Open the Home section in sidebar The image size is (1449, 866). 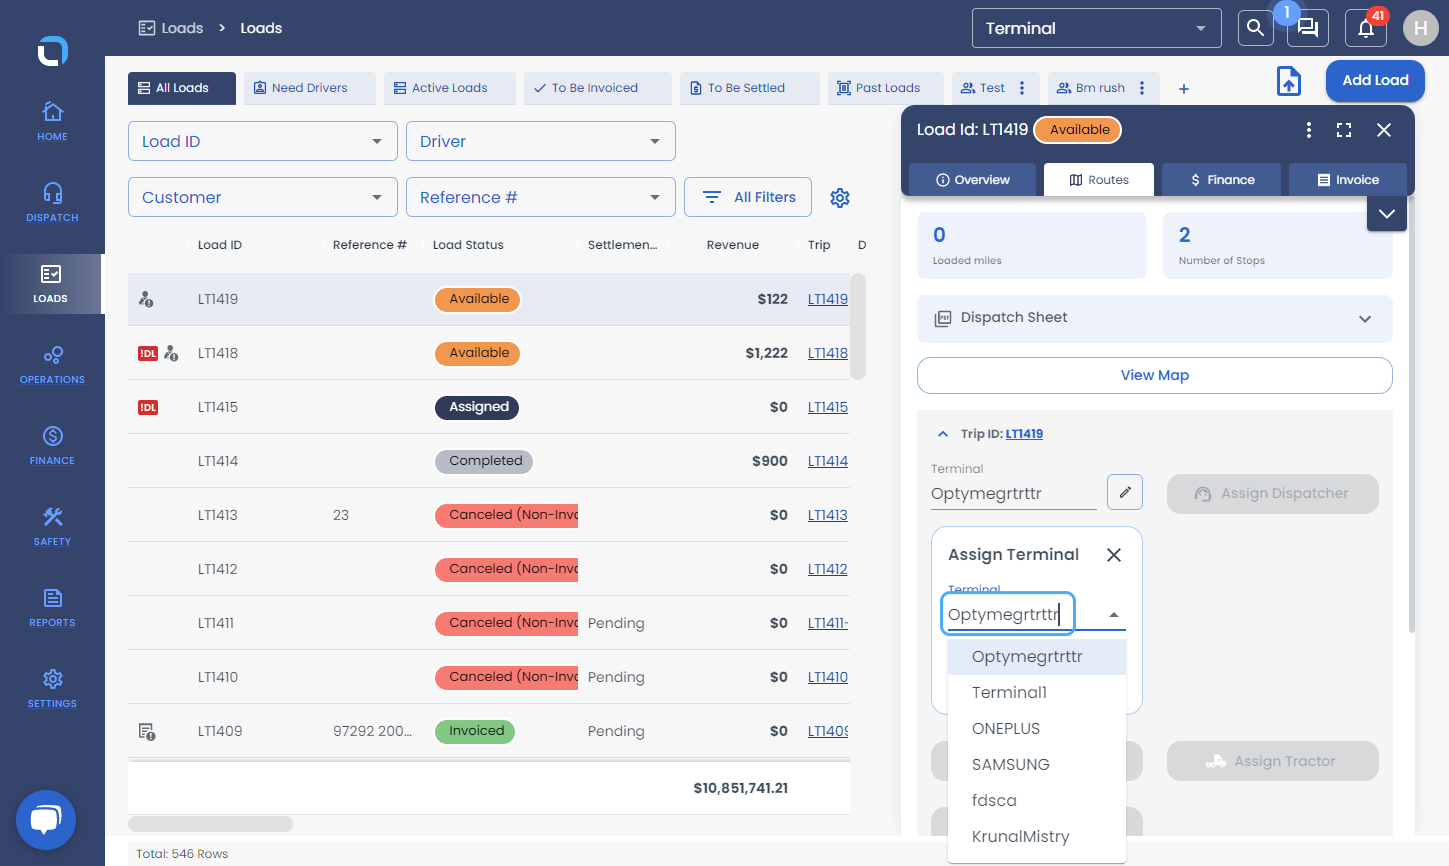coord(52,121)
